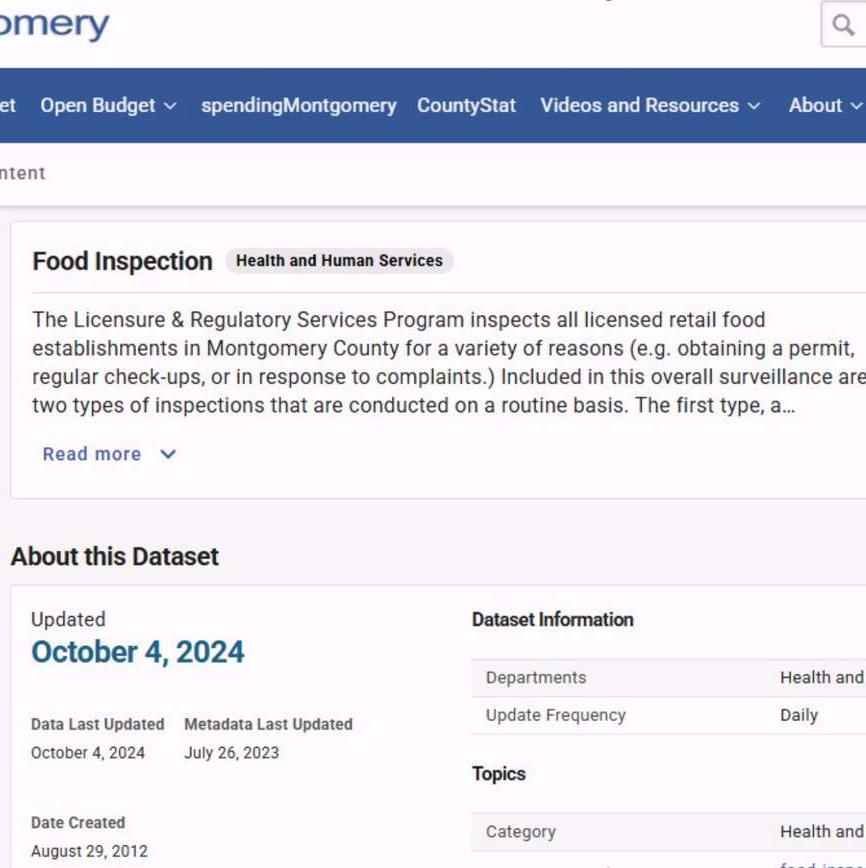This screenshot has height=868, width=866.
Task: Click the chevron icon beside Read more
Action: coord(168,454)
